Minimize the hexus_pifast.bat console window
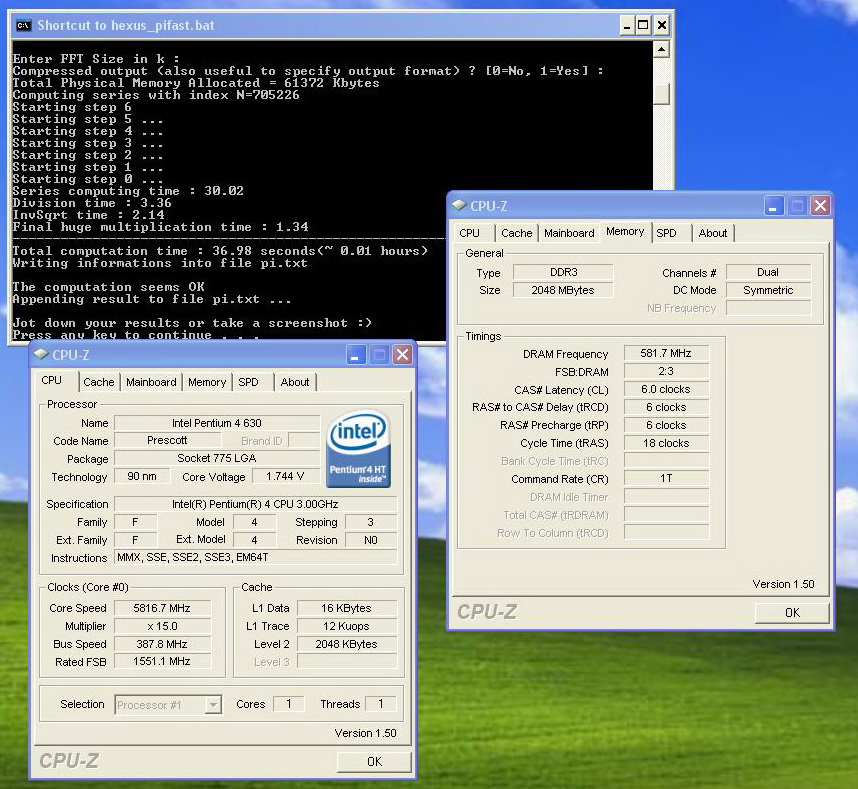Image resolution: width=858 pixels, height=789 pixels. [627, 25]
